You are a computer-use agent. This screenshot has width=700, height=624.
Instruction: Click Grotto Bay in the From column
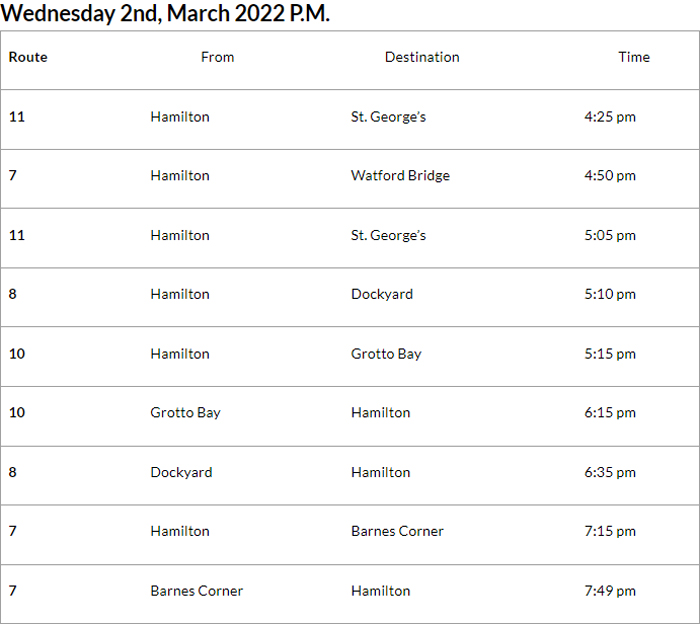coord(186,413)
